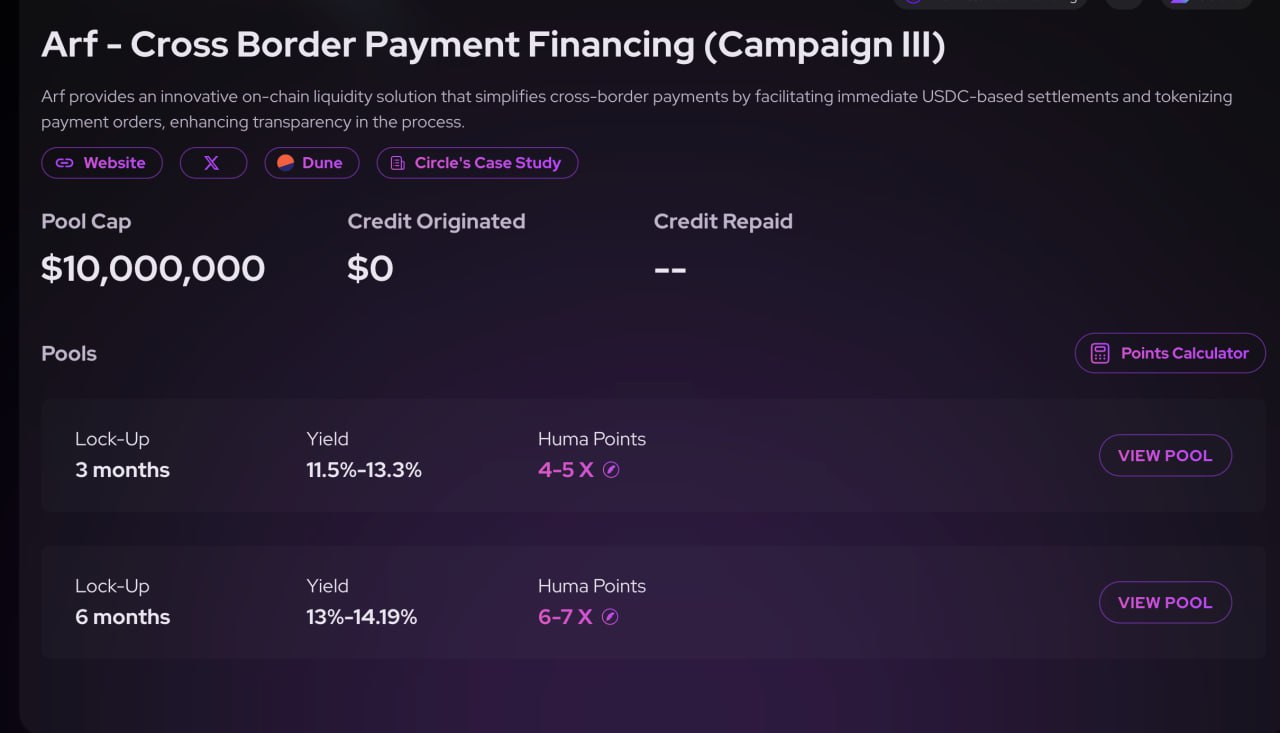Click the $10,000,000 Pool Cap value

click(x=153, y=268)
